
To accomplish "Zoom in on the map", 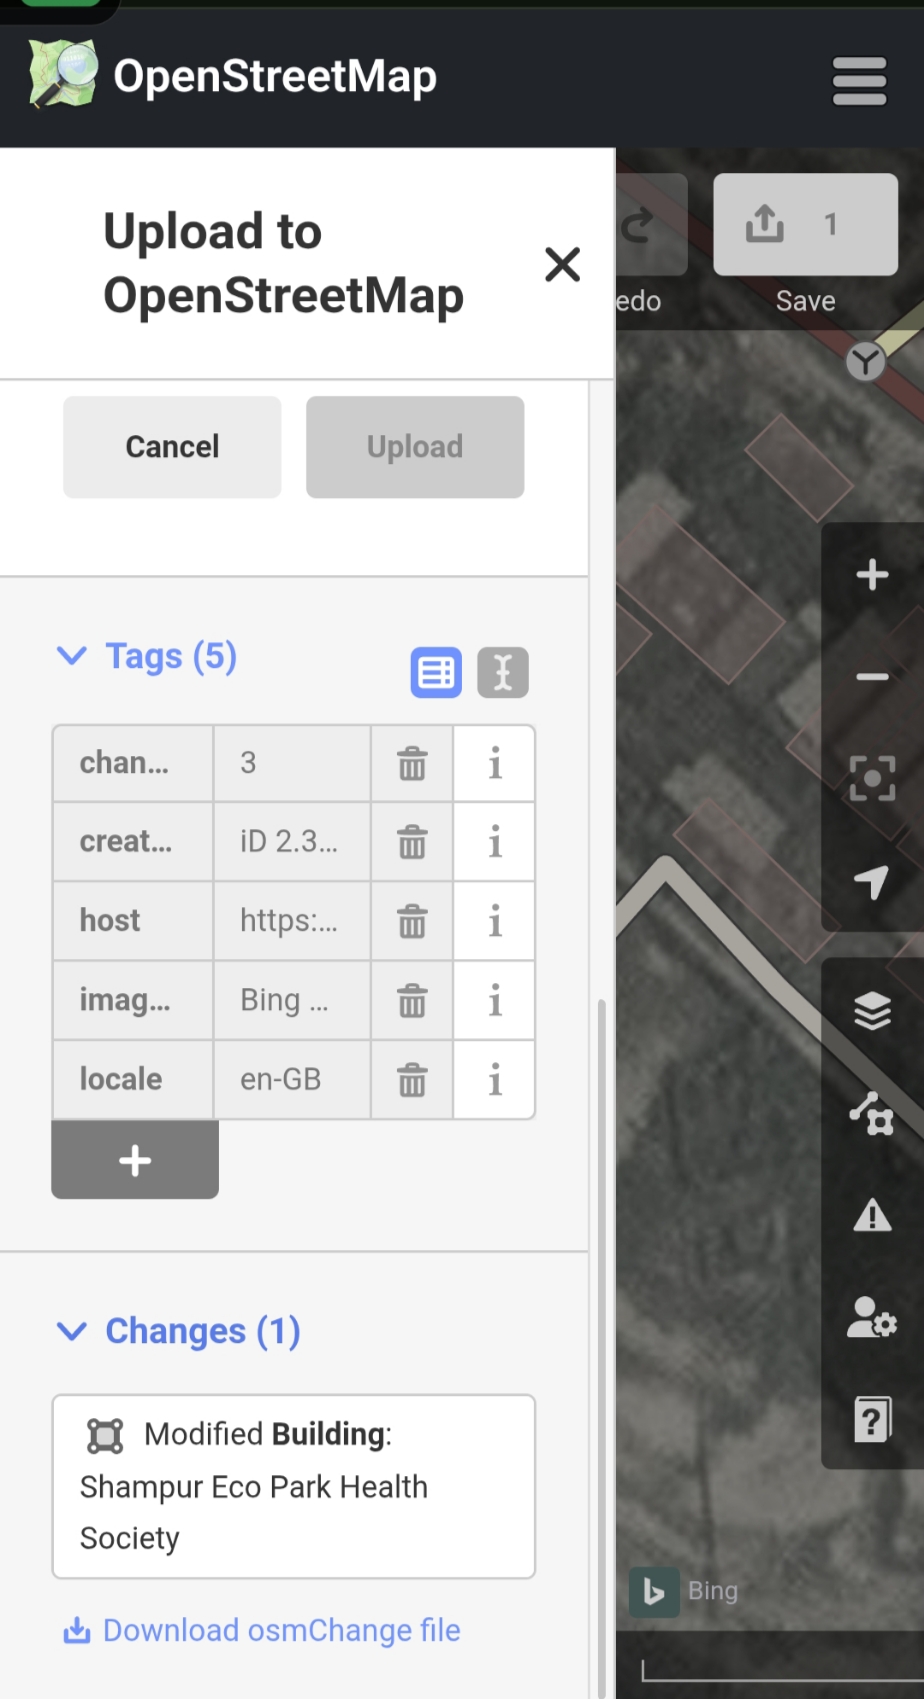I will click(x=872, y=575).
